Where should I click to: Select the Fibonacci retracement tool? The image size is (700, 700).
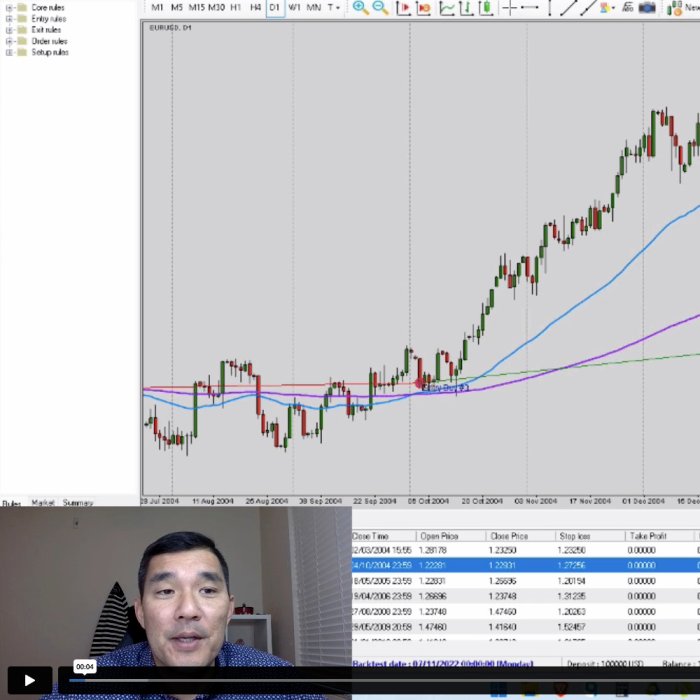coord(628,7)
